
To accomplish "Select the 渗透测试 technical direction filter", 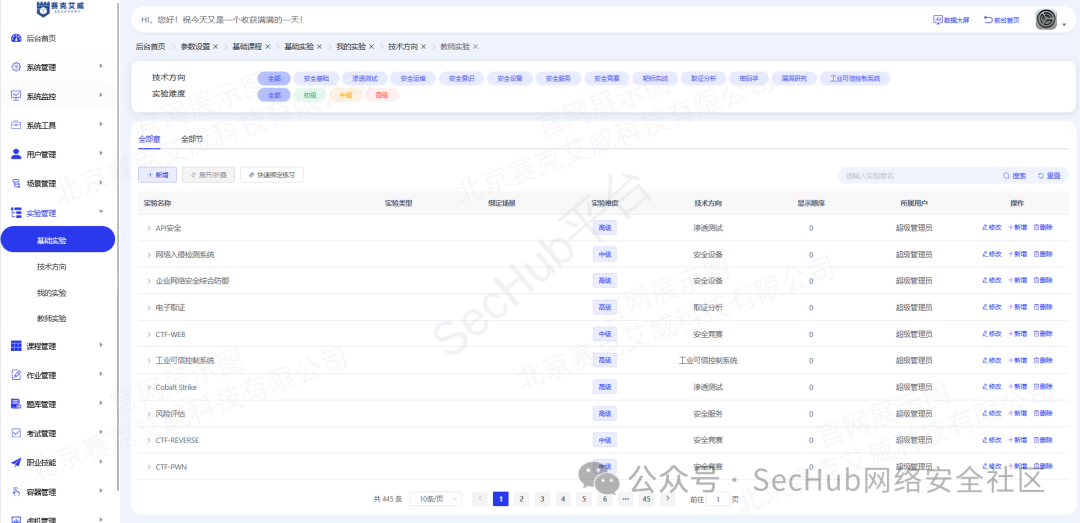I will (364, 79).
